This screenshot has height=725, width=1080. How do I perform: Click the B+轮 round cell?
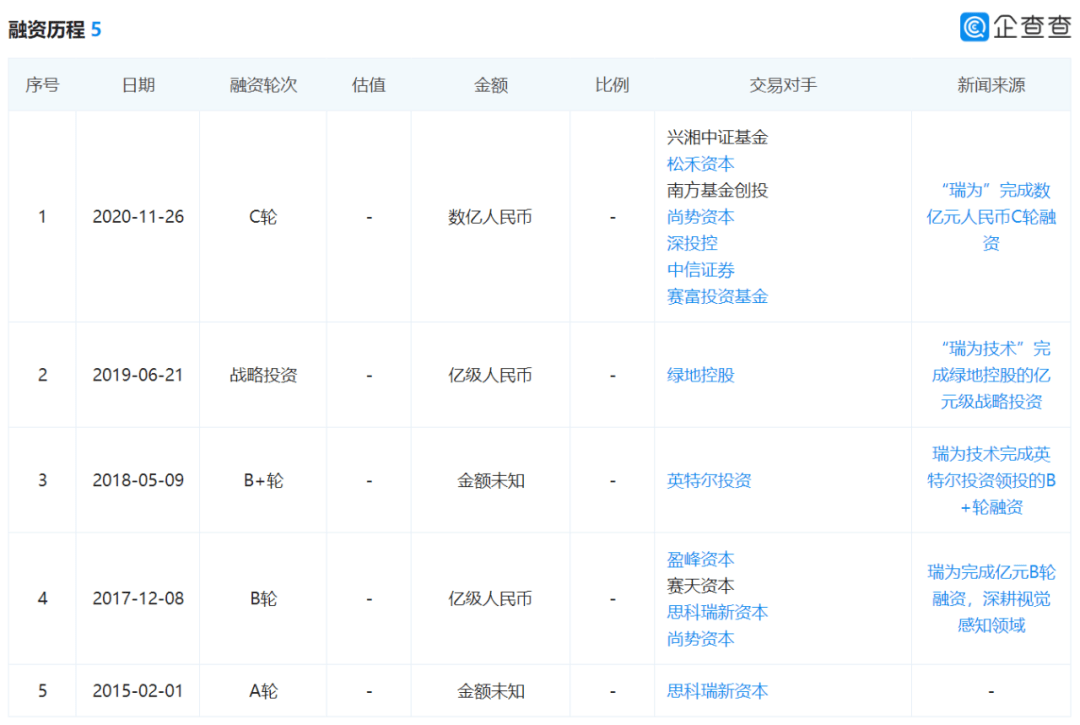click(263, 481)
